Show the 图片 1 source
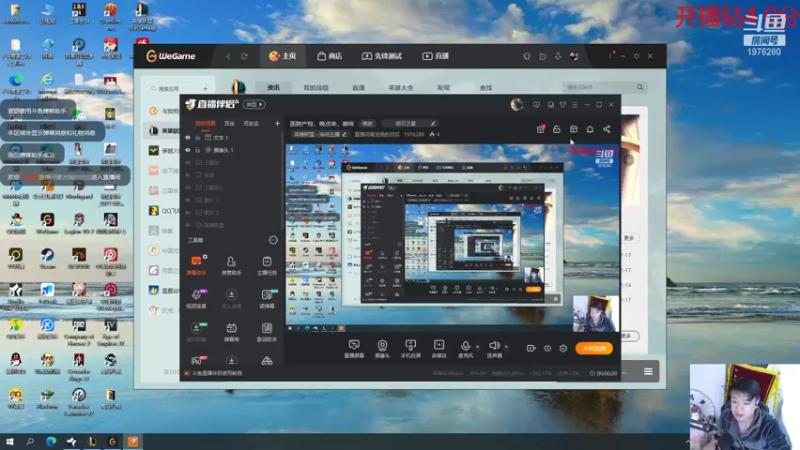800x450 pixels. point(188,200)
